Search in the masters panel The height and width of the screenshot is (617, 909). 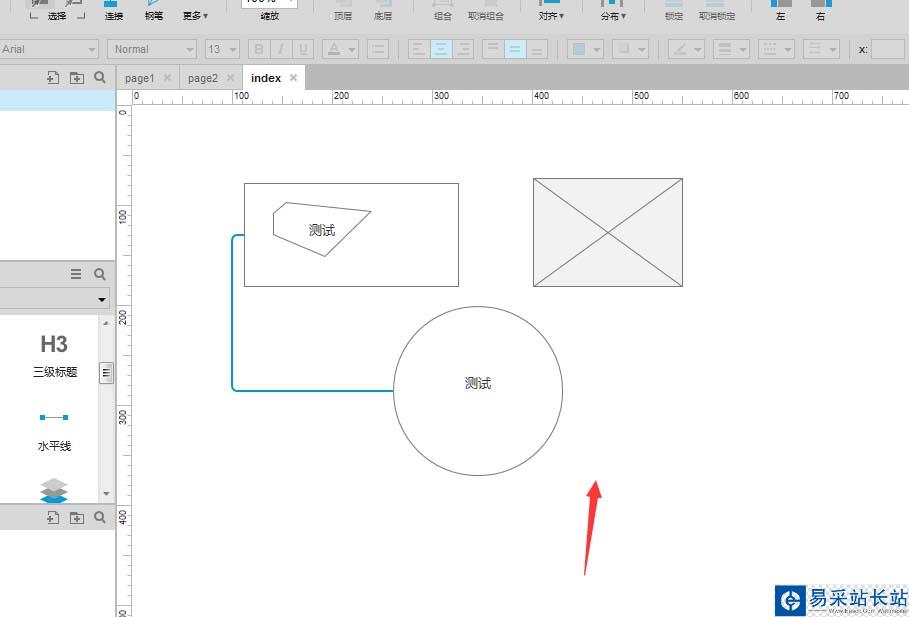tap(100, 517)
